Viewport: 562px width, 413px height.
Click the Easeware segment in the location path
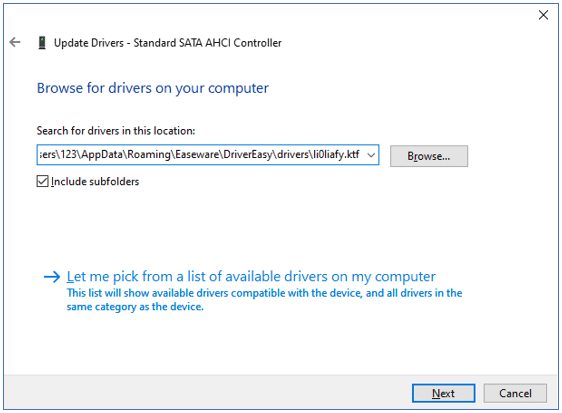point(197,155)
